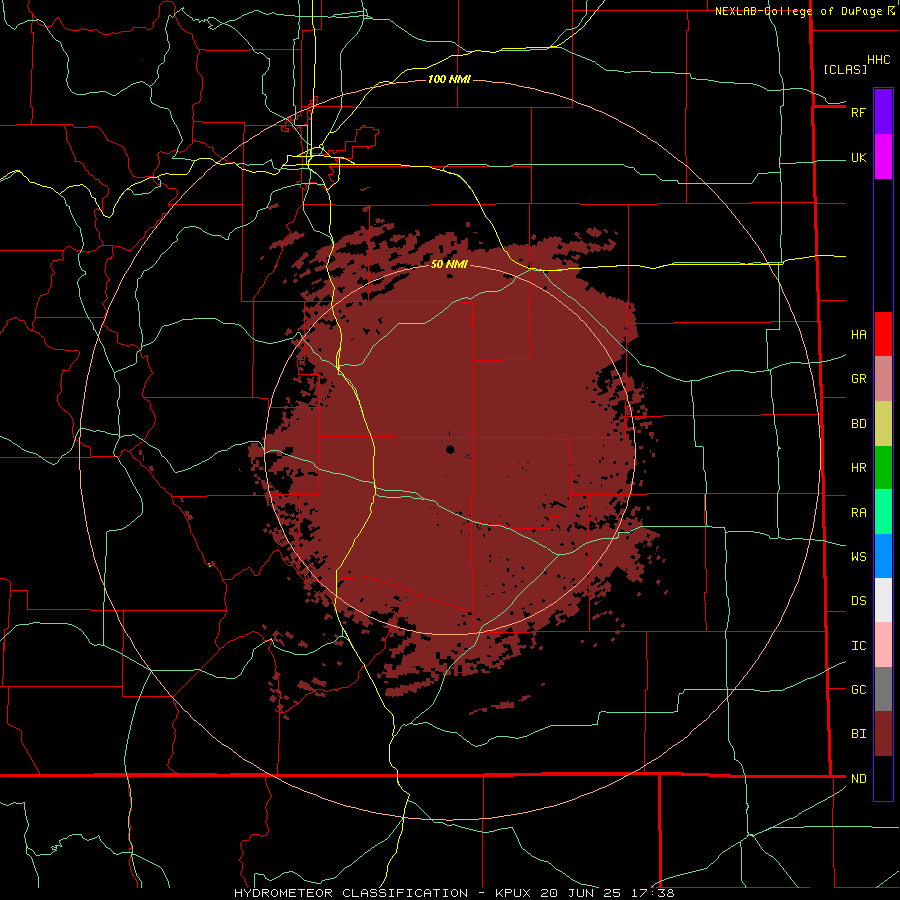
Task: Click the DS legend label
Action: click(x=858, y=601)
